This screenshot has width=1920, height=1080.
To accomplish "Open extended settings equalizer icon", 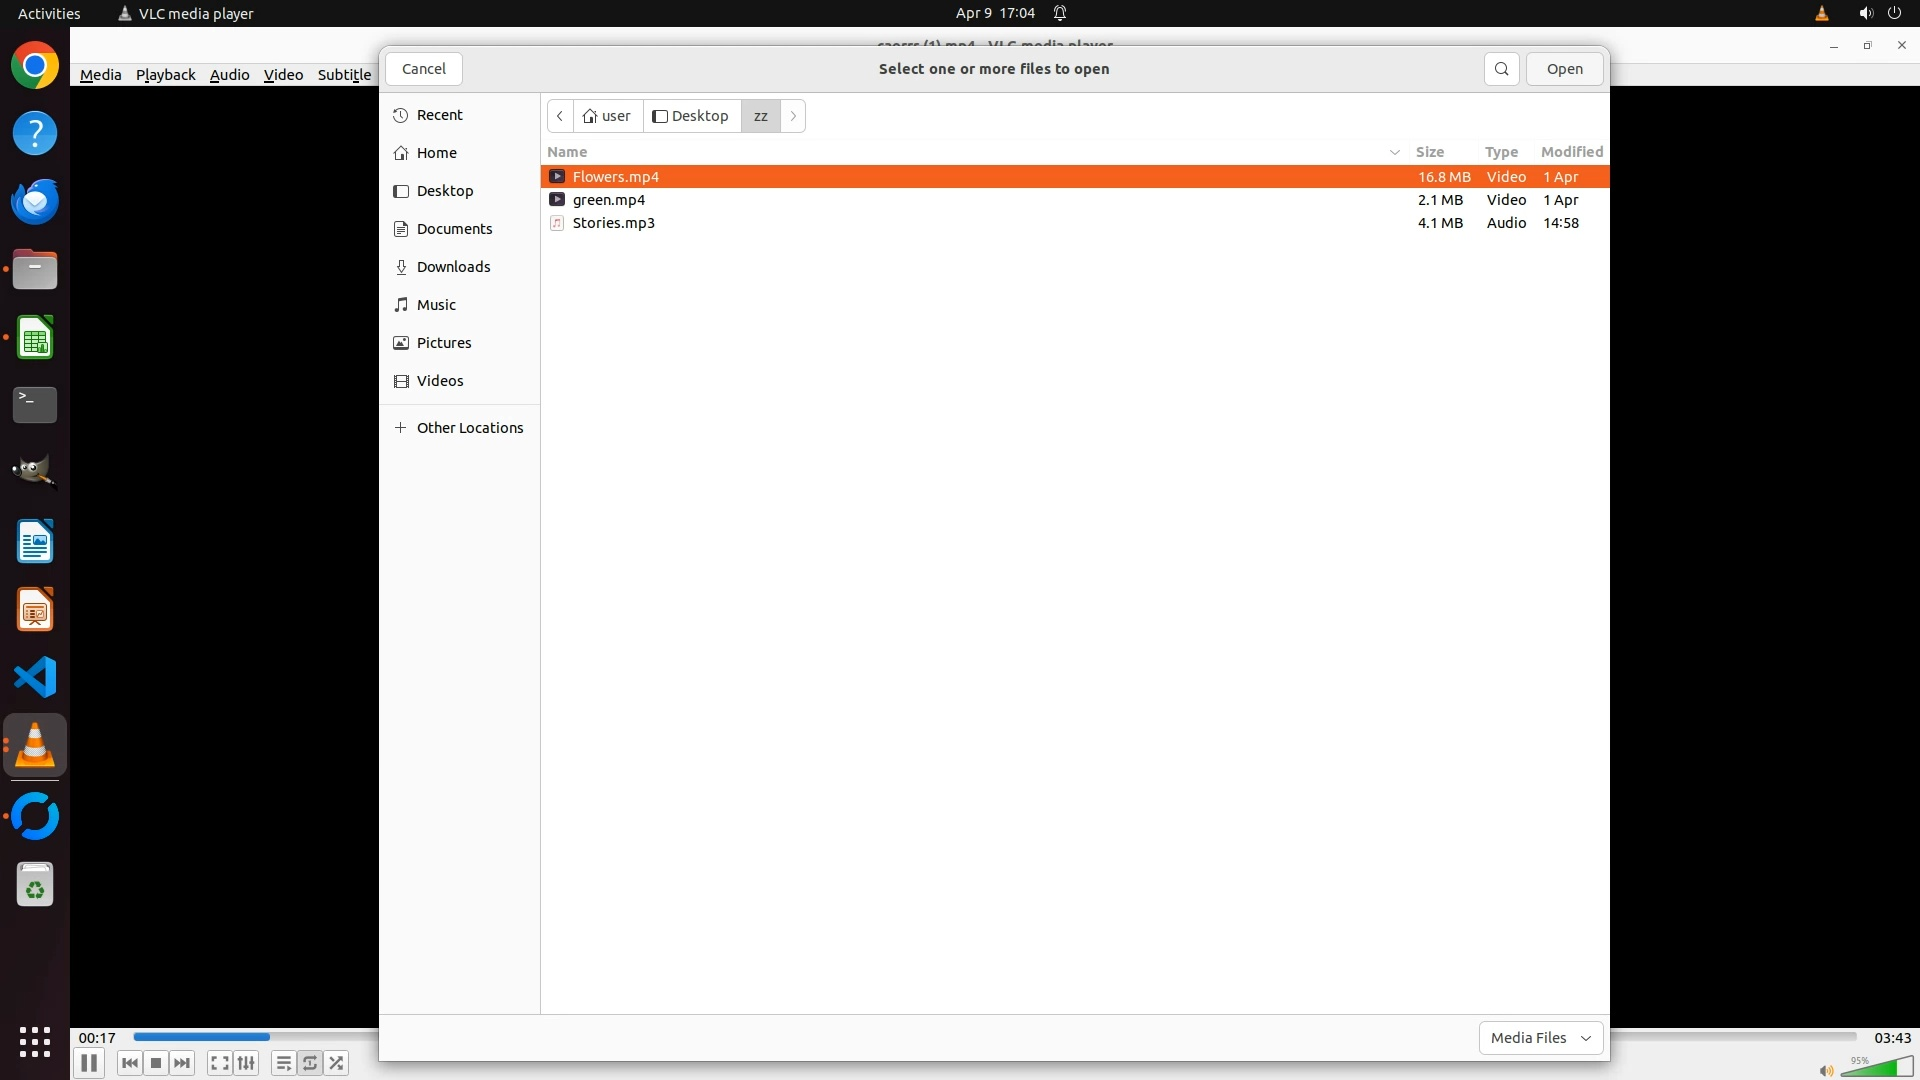I will pyautogui.click(x=246, y=1063).
